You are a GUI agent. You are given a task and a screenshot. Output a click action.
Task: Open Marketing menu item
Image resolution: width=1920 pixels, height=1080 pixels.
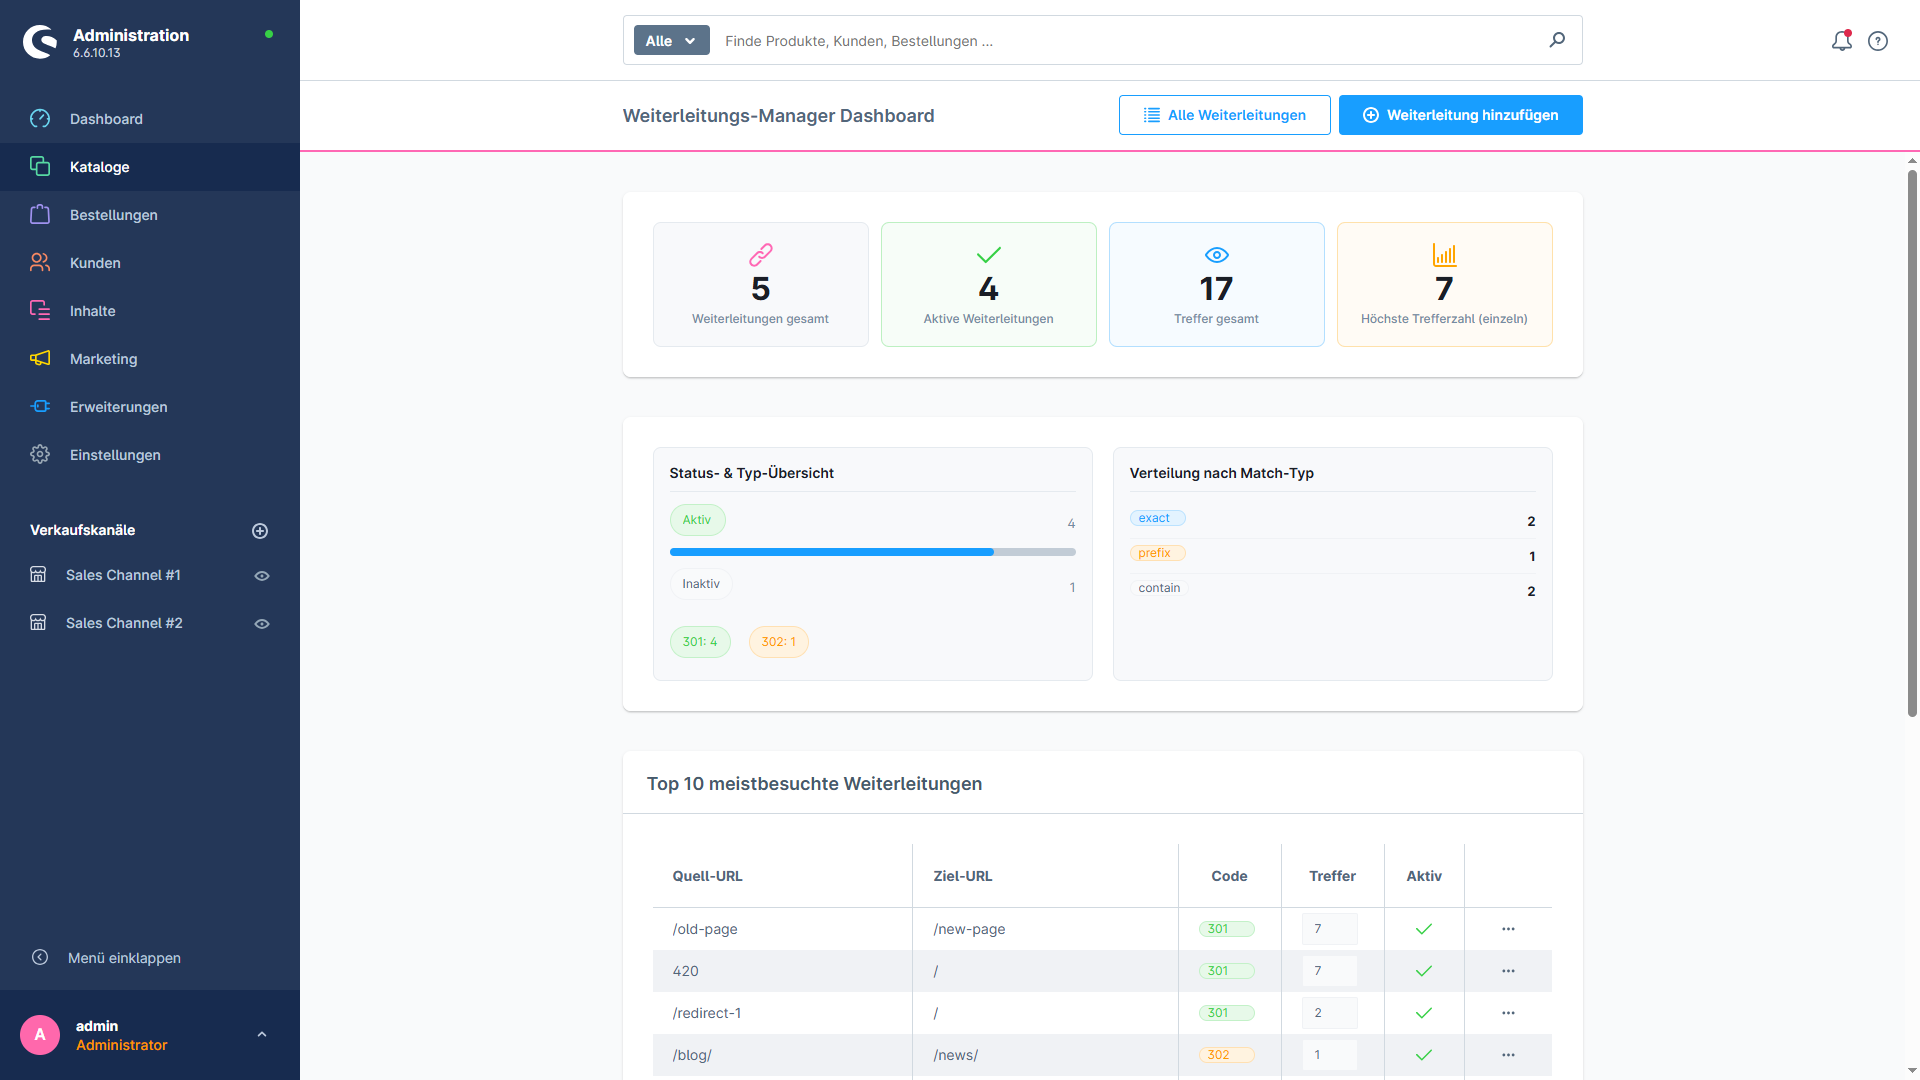[150, 359]
